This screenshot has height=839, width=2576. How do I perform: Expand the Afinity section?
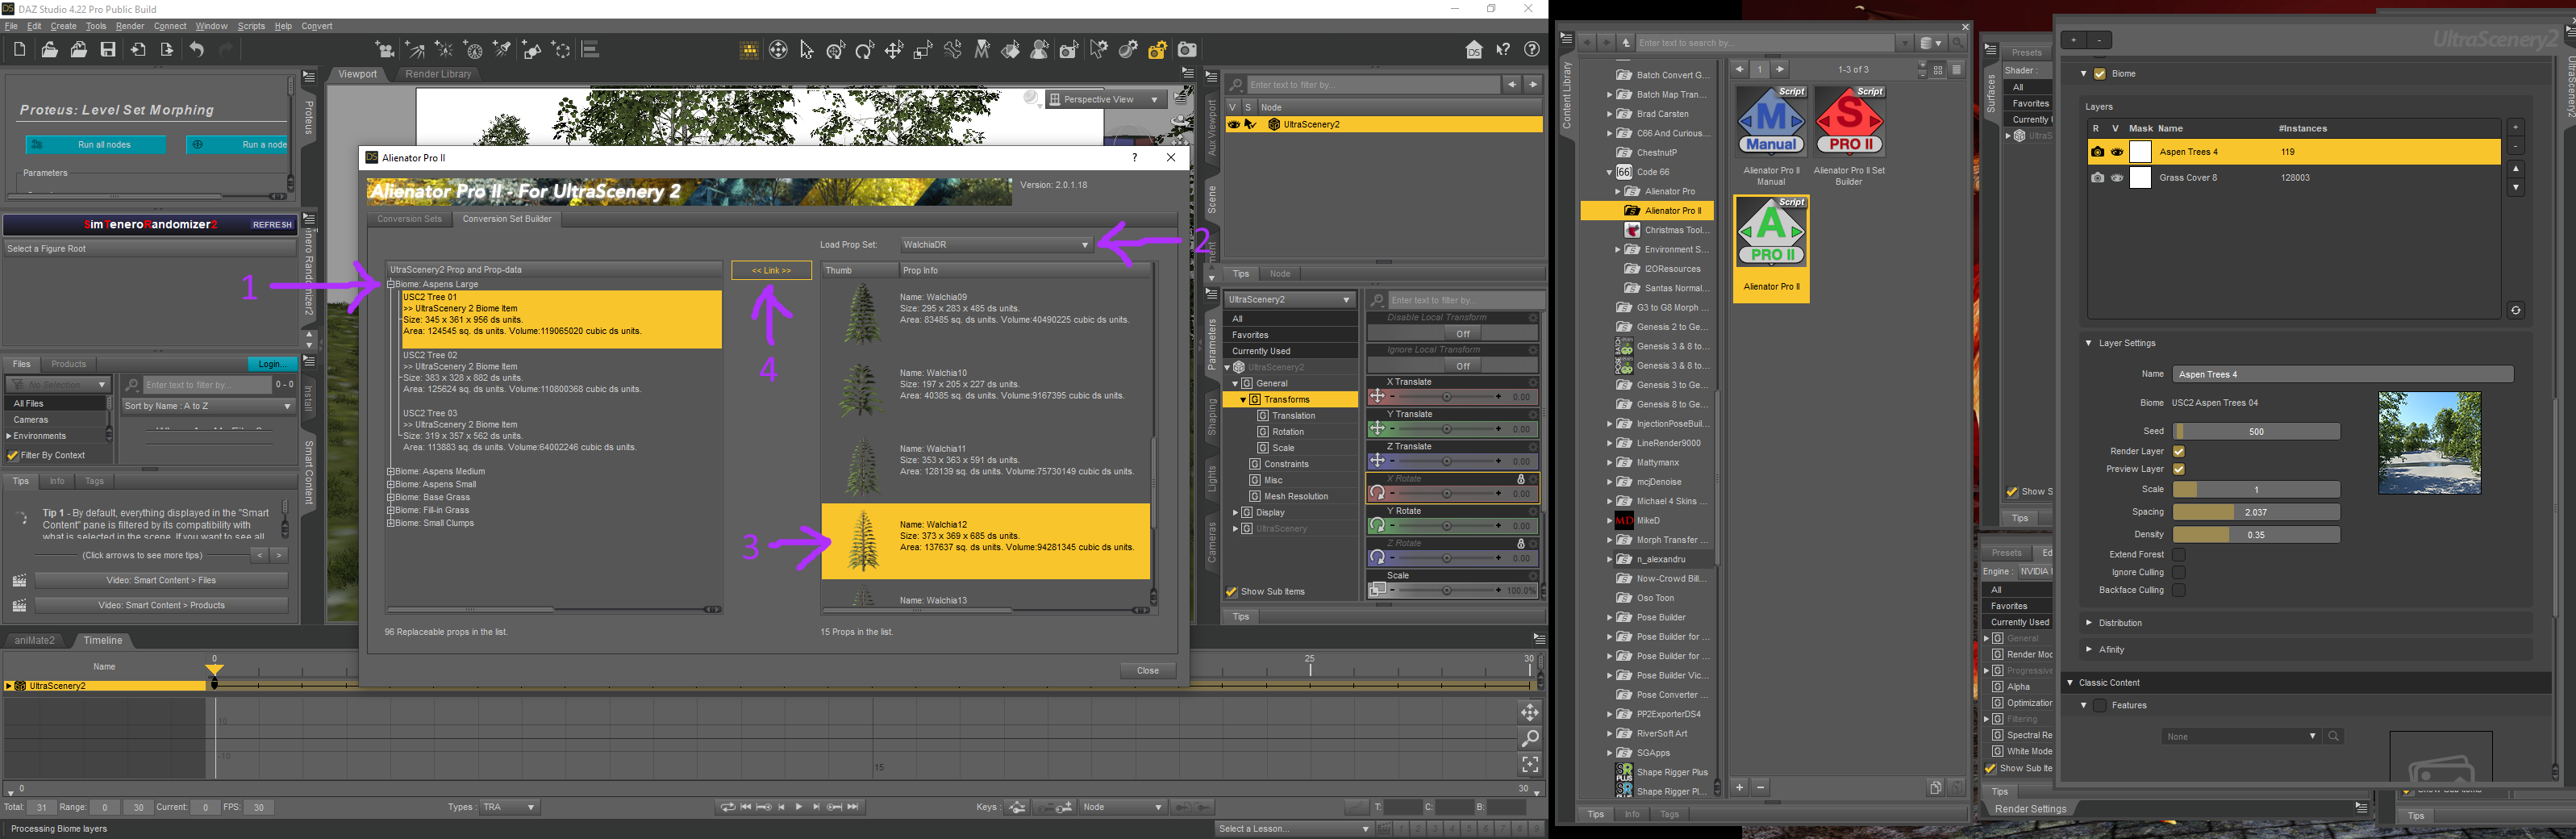[2089, 650]
